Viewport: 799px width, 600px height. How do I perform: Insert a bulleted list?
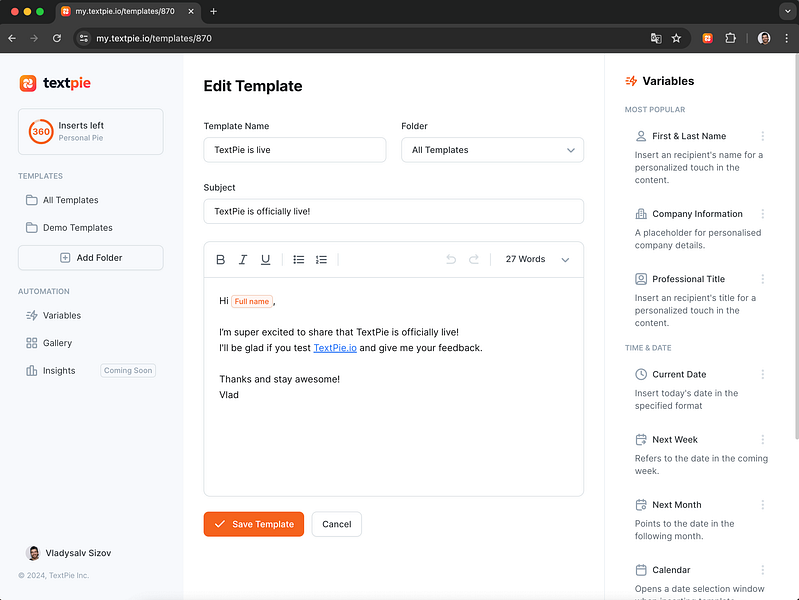click(x=299, y=259)
